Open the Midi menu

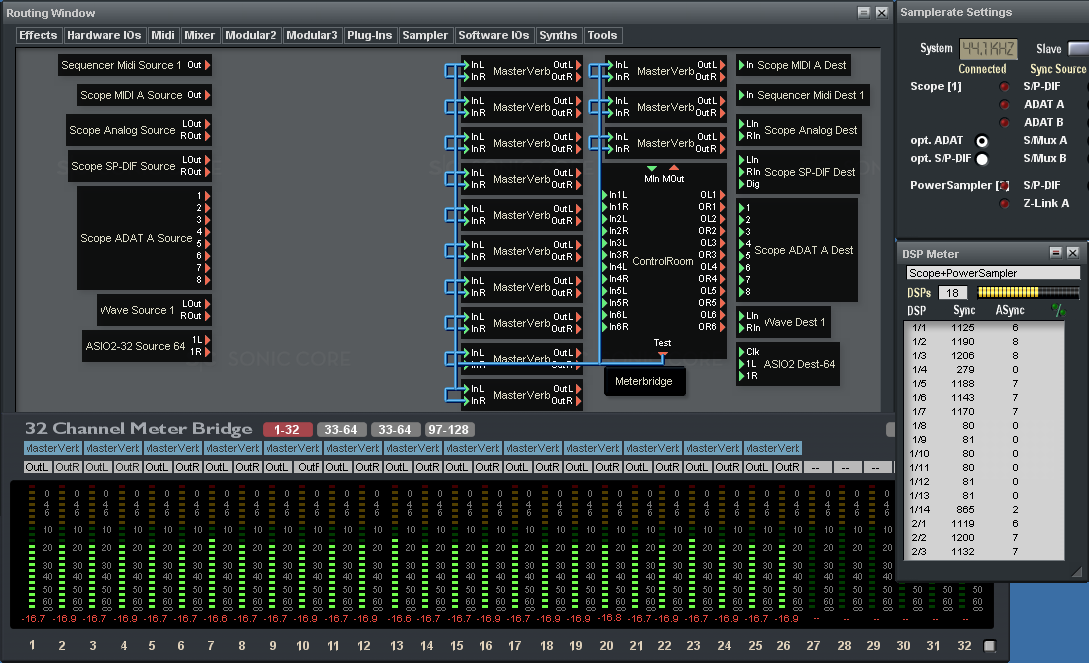click(163, 35)
